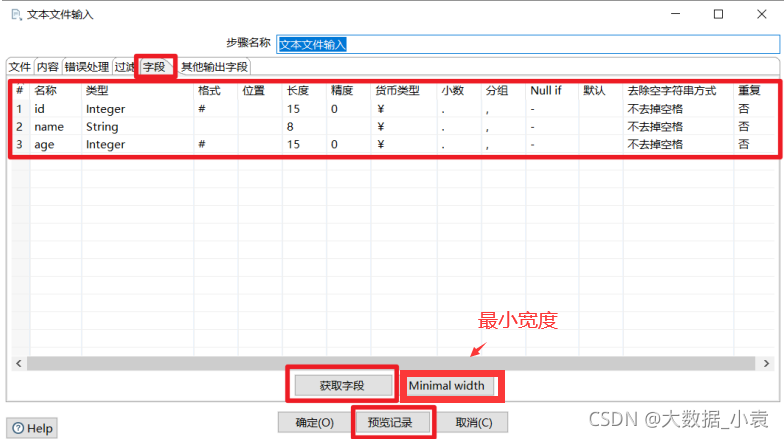Click the 默认 column header

[x=601, y=90]
